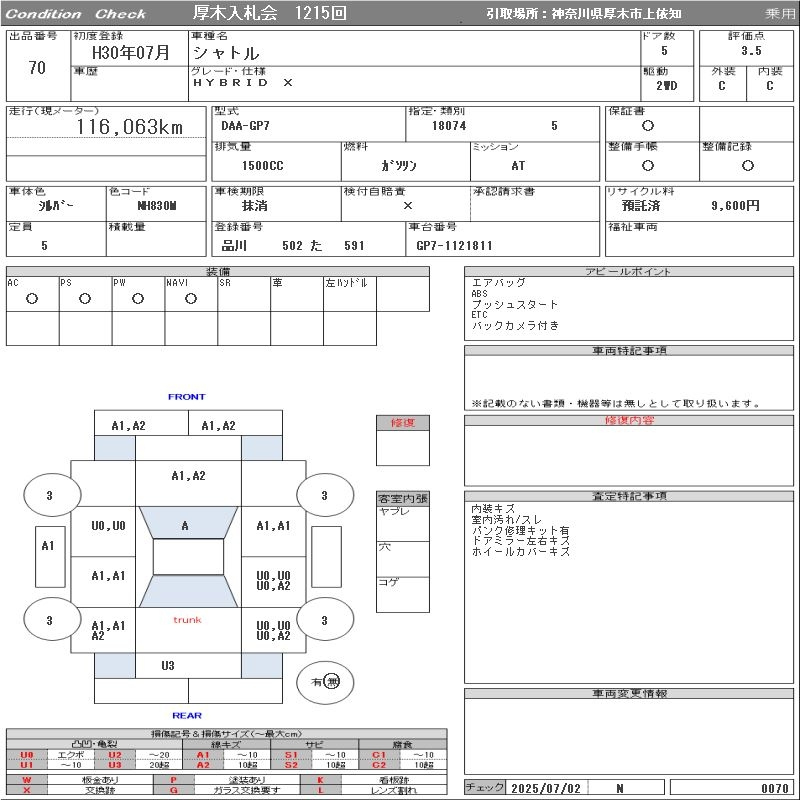800x800 pixels.
Task: Select the hood damage mark A1,A2 in the diagram
Action: (x=188, y=476)
